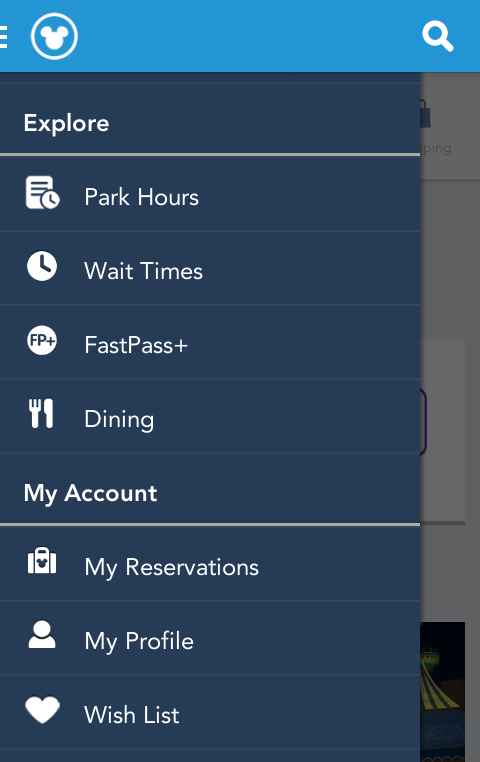Click the Mickey Mouse logo icon
This screenshot has width=480, height=762.
point(54,36)
